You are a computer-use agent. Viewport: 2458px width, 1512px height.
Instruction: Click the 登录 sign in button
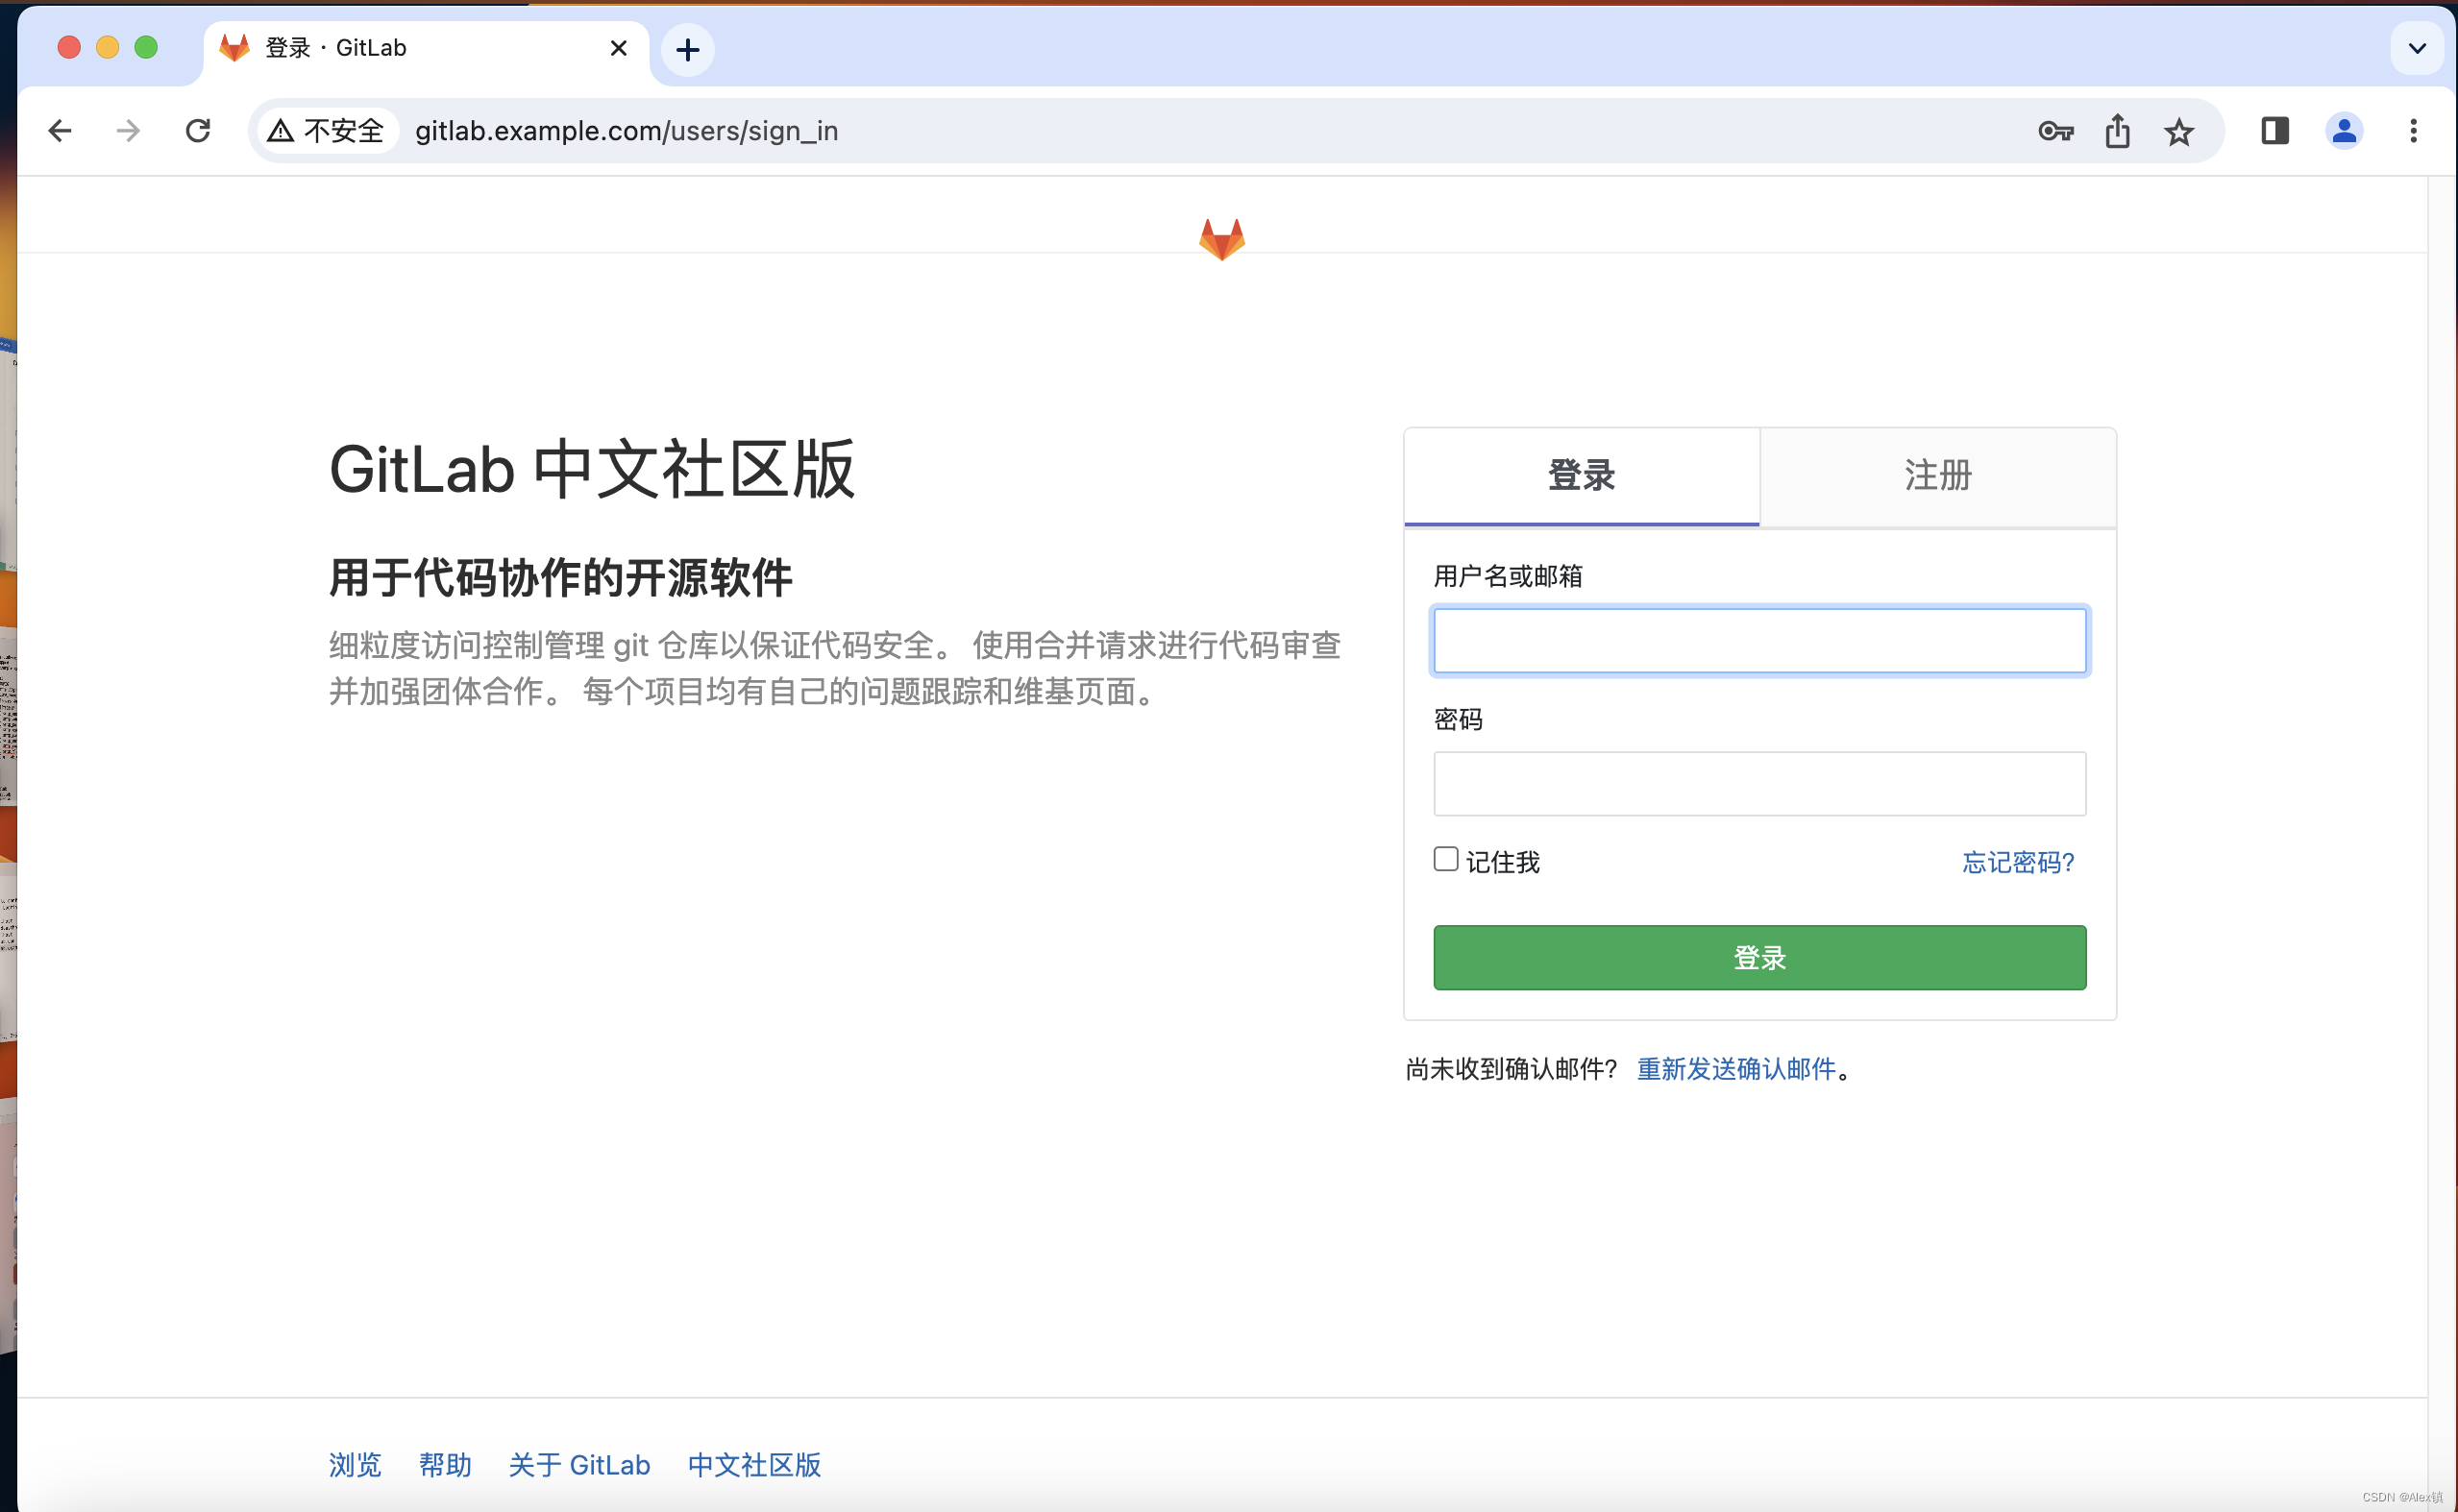[1759, 957]
